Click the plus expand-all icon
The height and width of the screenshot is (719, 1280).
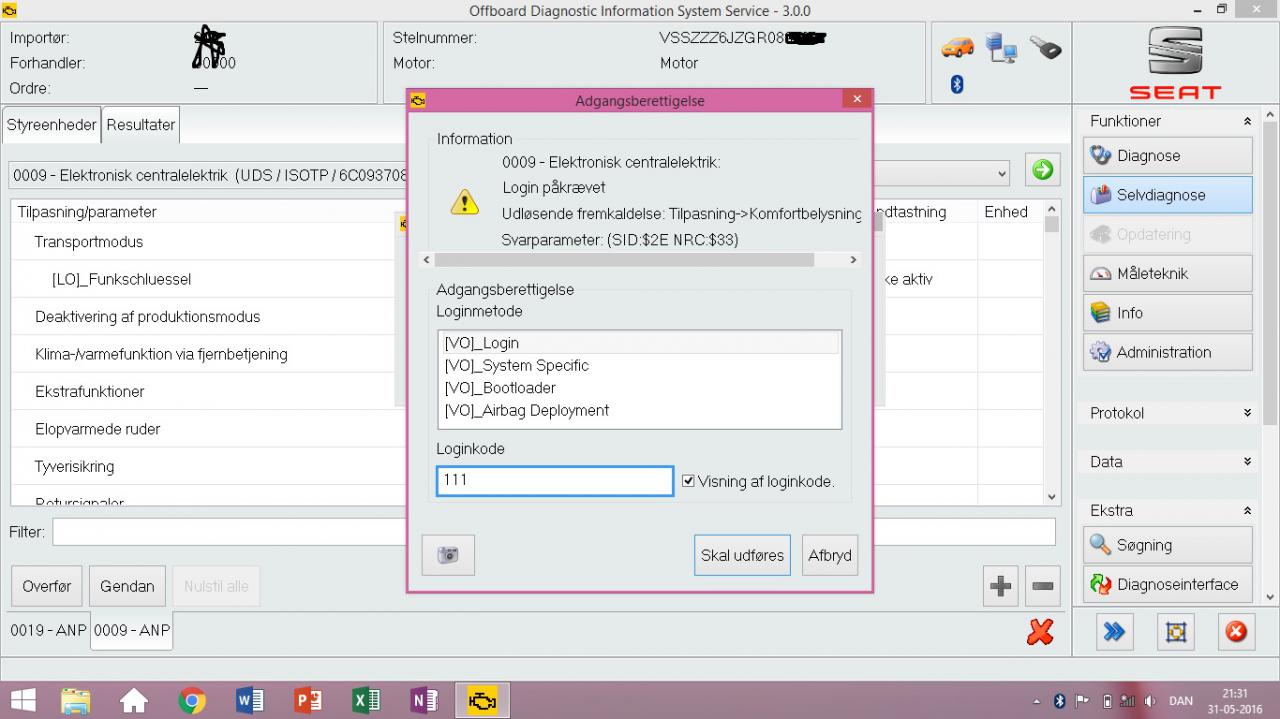pyautogui.click(x=1000, y=586)
